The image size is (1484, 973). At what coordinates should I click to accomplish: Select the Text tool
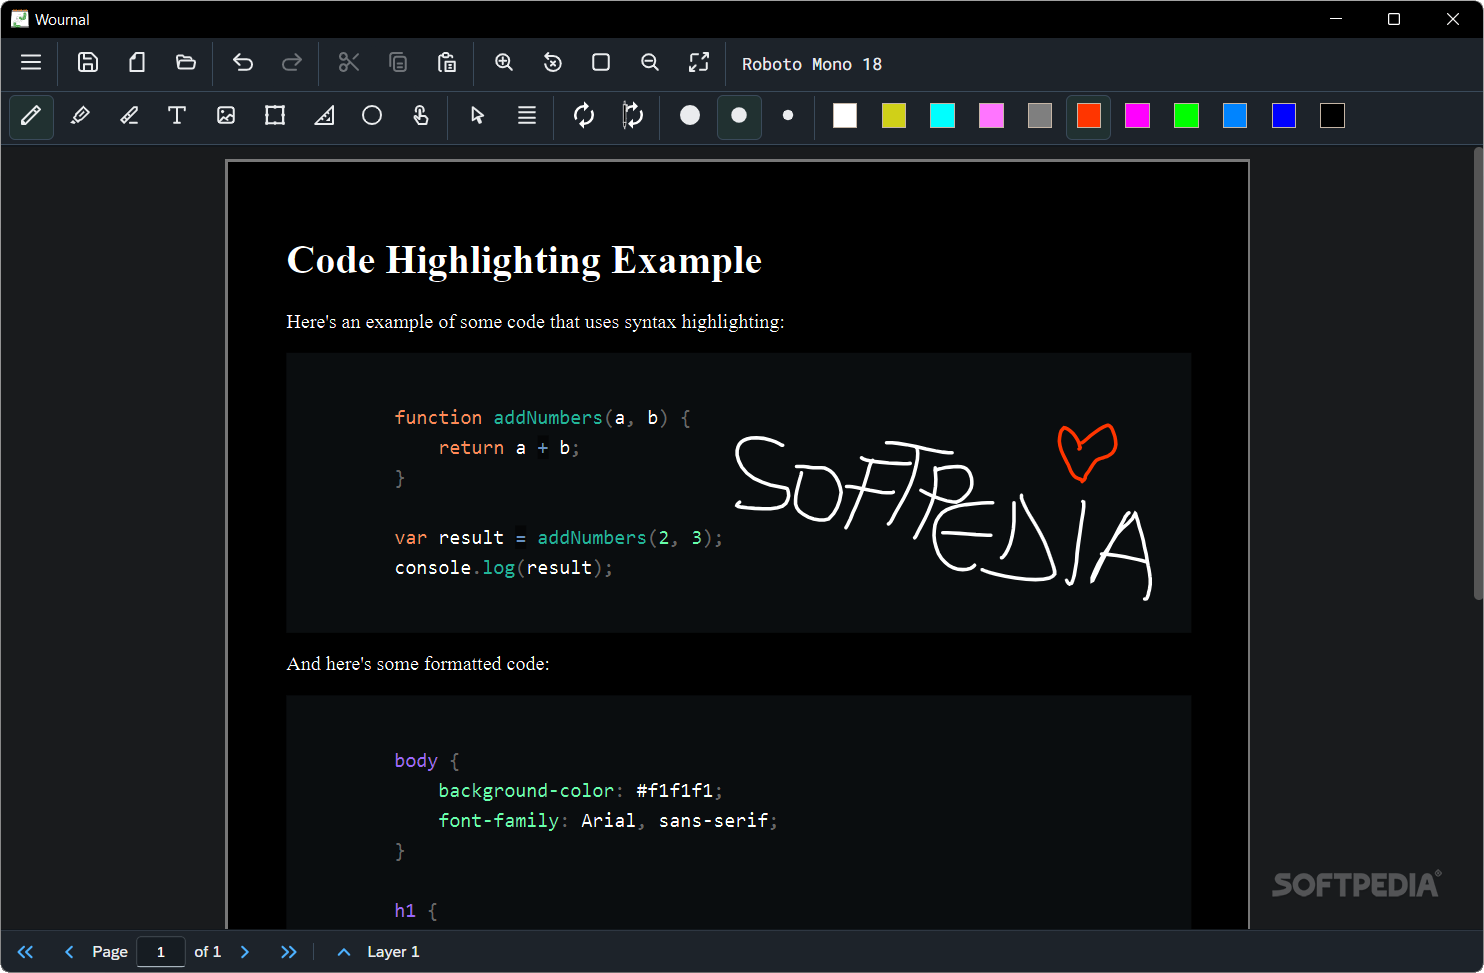click(x=177, y=116)
